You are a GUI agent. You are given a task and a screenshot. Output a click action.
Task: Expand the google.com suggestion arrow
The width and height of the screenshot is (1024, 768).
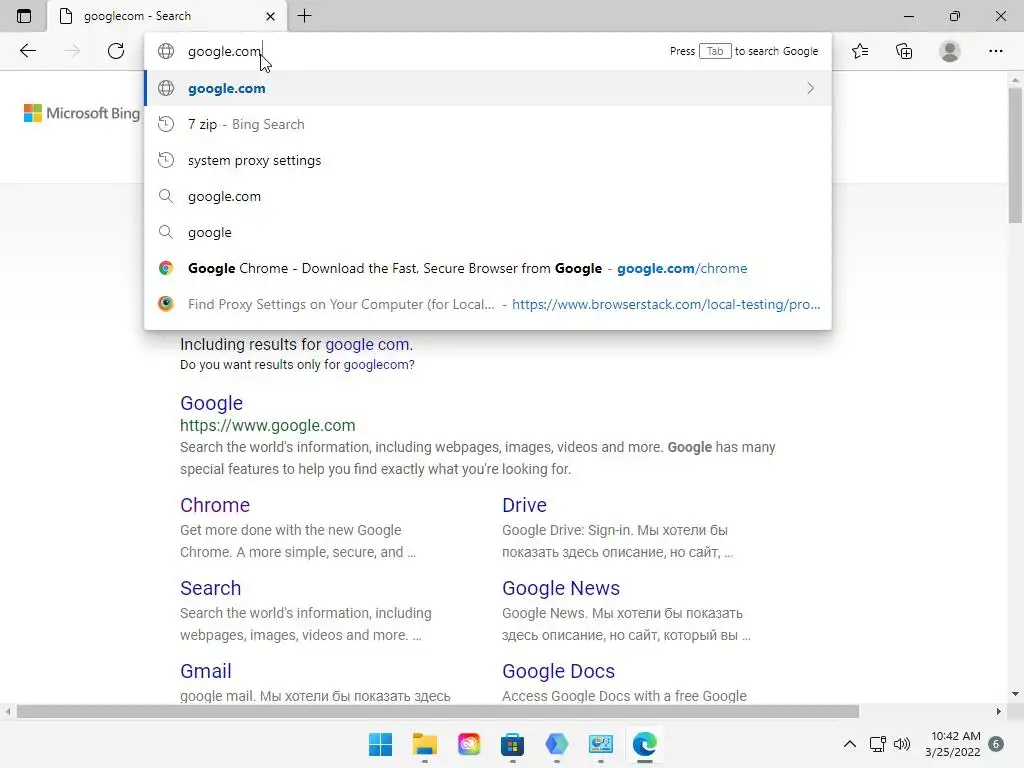(x=810, y=88)
